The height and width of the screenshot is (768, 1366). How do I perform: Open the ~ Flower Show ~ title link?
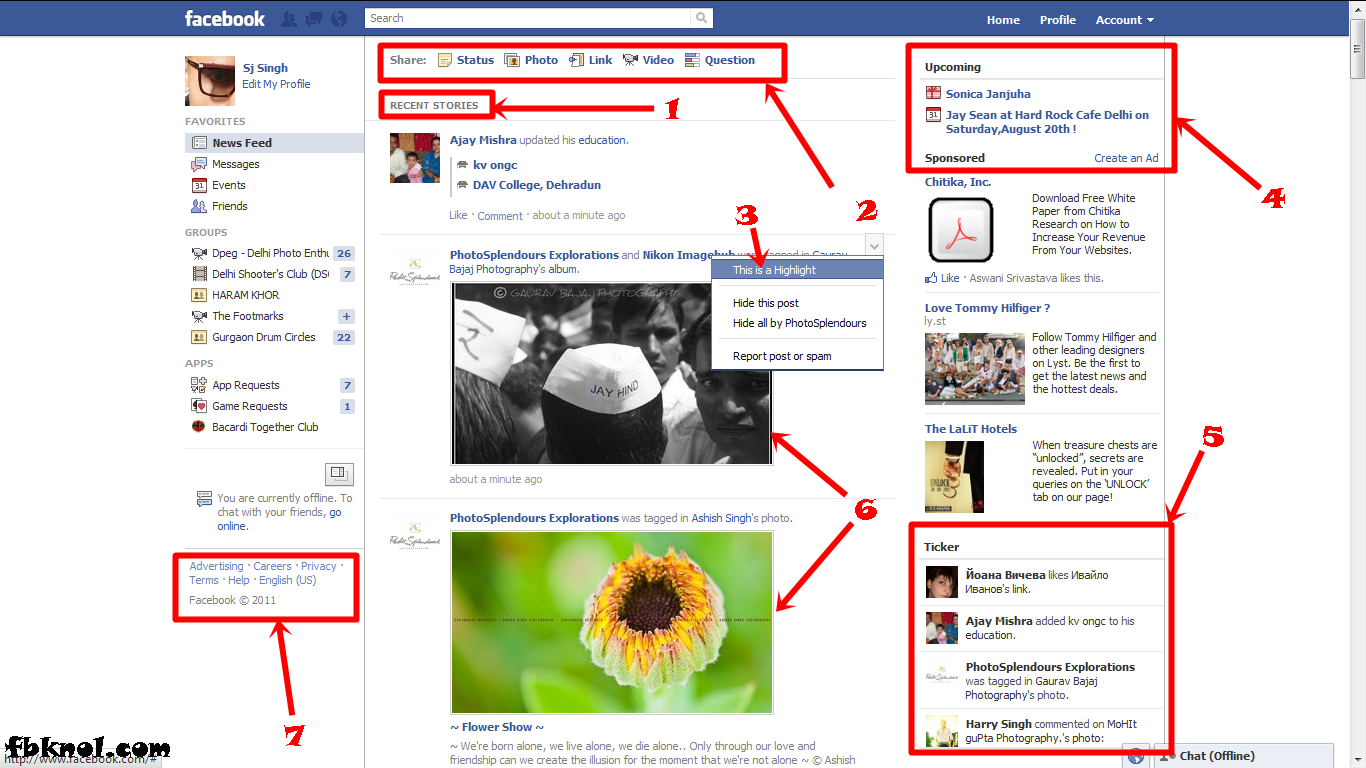tap(497, 727)
